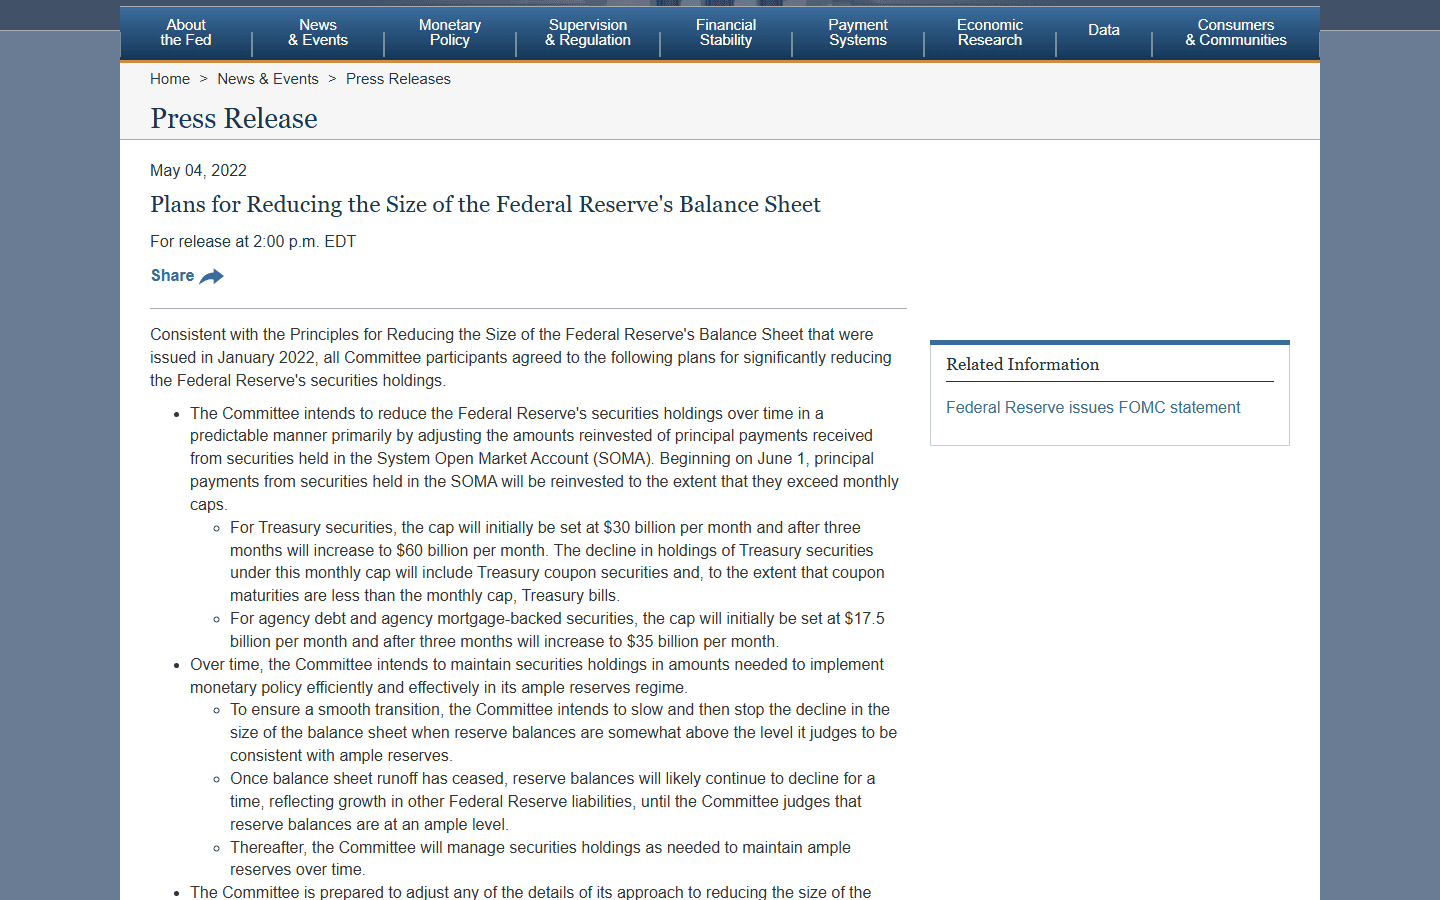Open the Consumers & Communities menu

1236,32
